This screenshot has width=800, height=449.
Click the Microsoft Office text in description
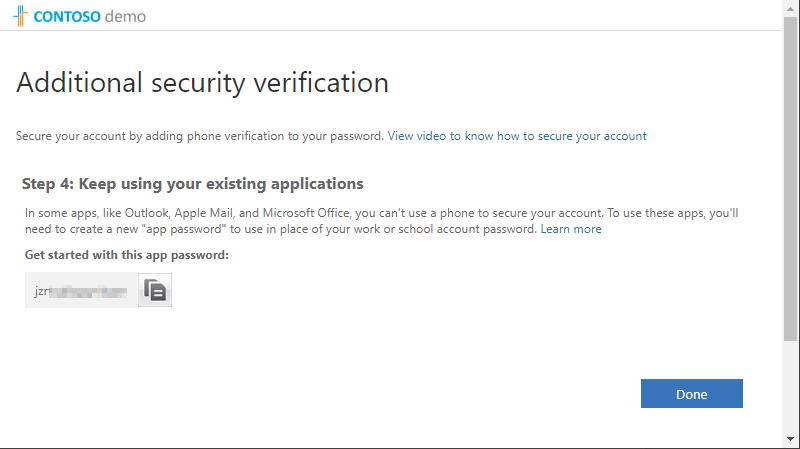coord(315,213)
